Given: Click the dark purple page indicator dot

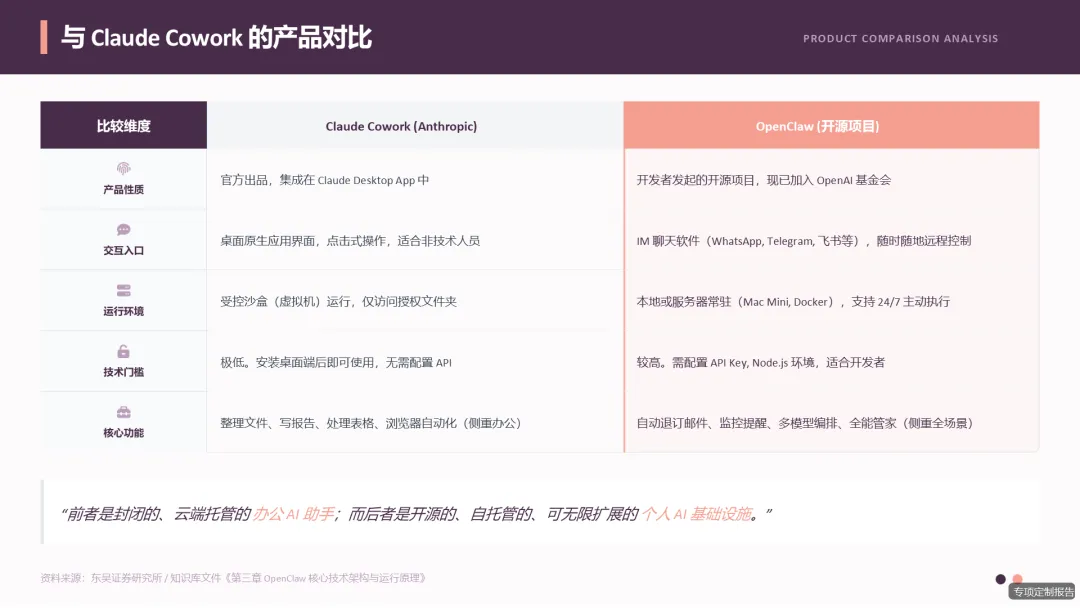Looking at the screenshot, I should coord(1000,579).
